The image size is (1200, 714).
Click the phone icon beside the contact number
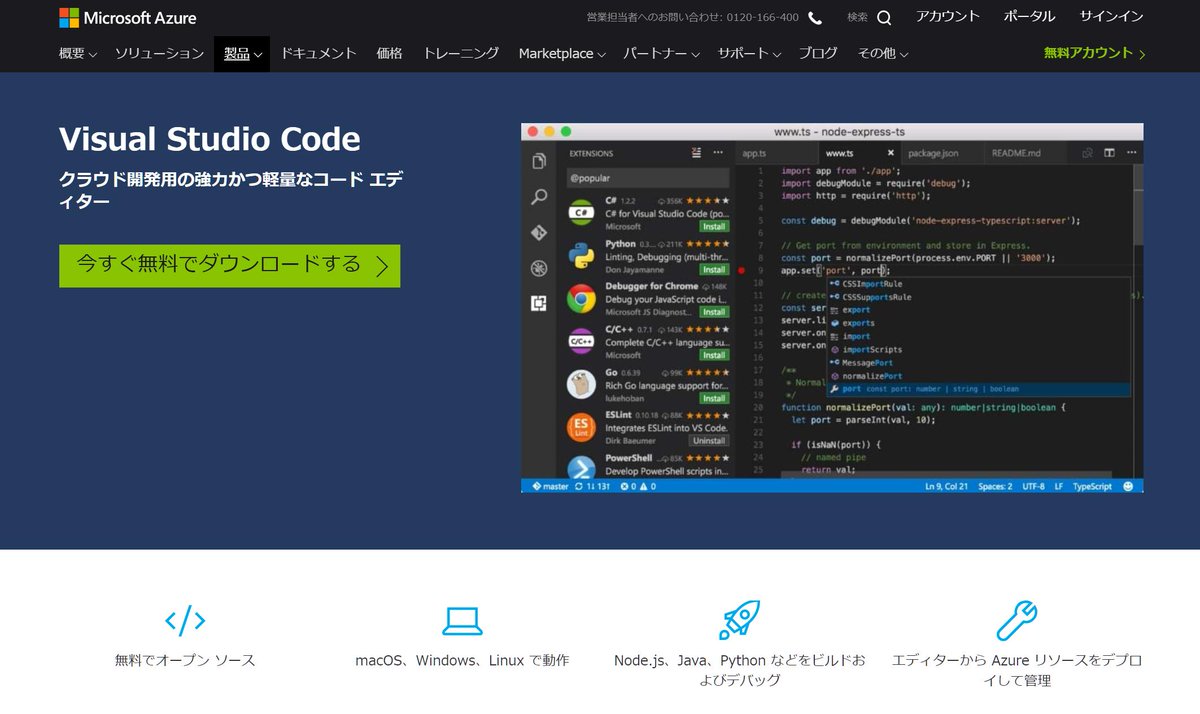coord(815,17)
